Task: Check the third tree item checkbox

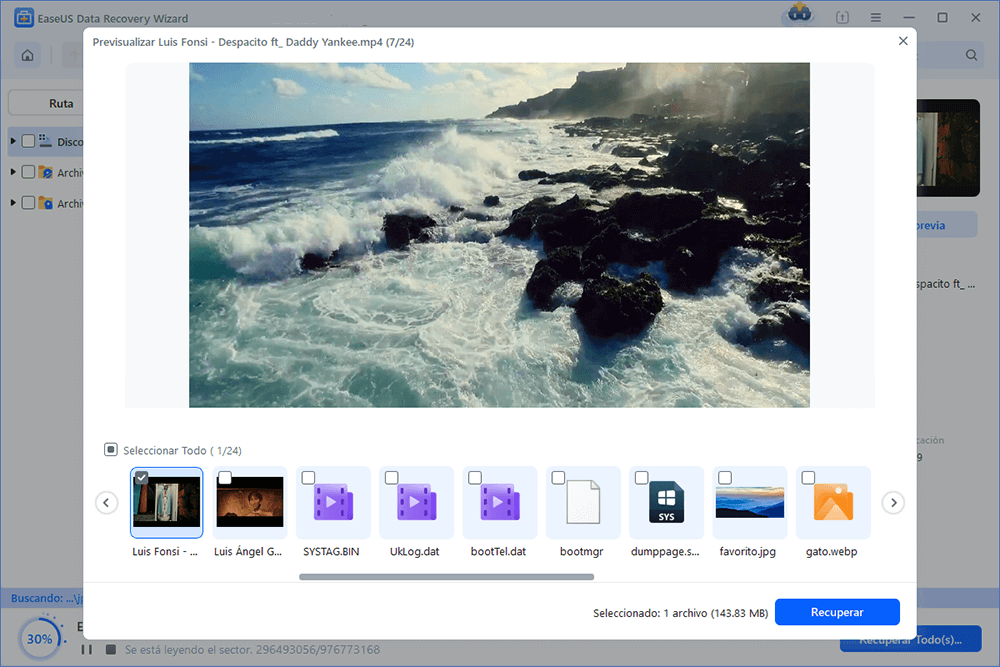Action: point(28,203)
